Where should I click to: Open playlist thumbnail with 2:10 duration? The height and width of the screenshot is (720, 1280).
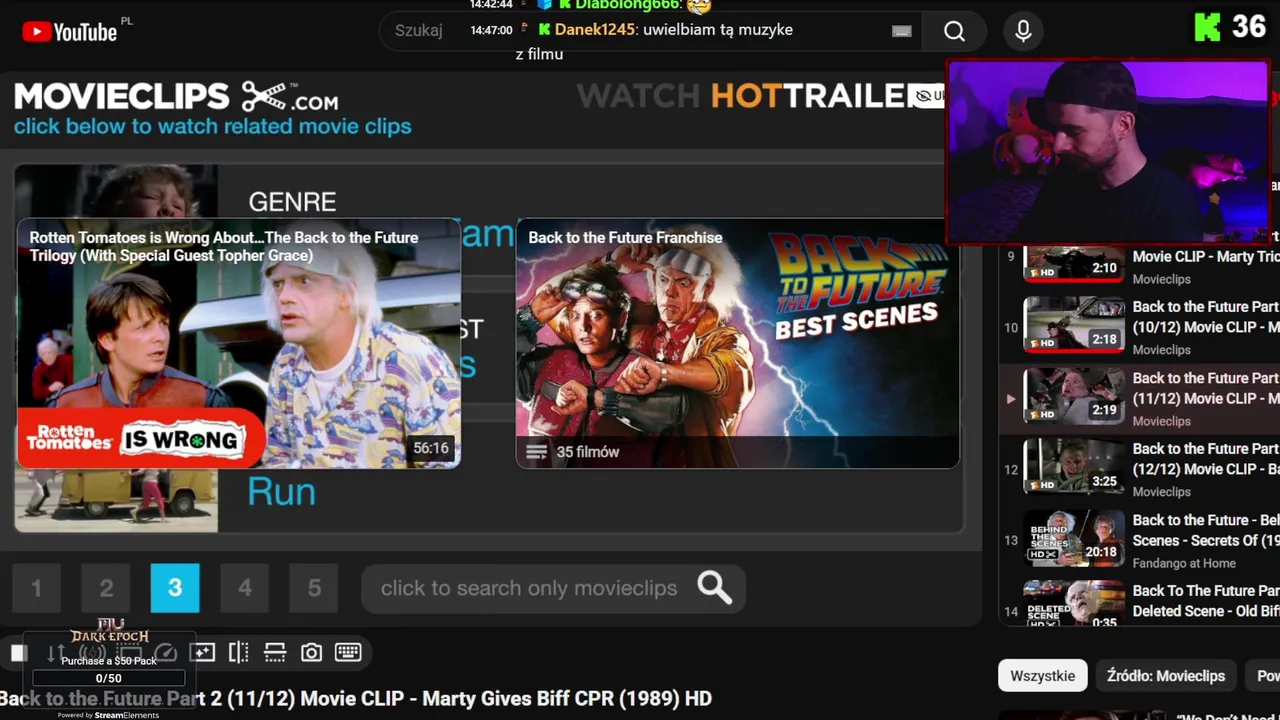click(1074, 262)
